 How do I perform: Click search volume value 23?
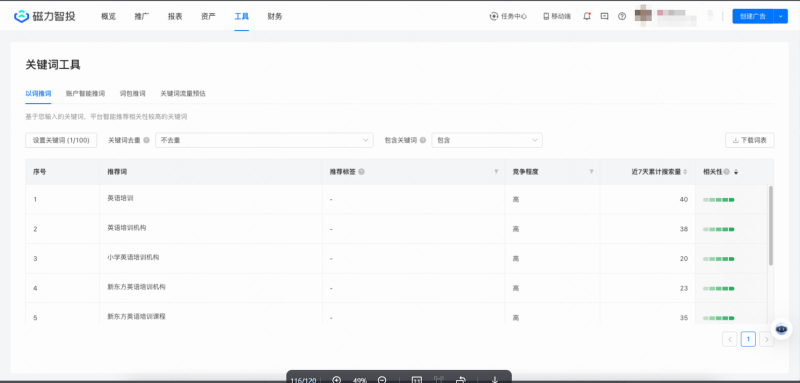tap(684, 288)
